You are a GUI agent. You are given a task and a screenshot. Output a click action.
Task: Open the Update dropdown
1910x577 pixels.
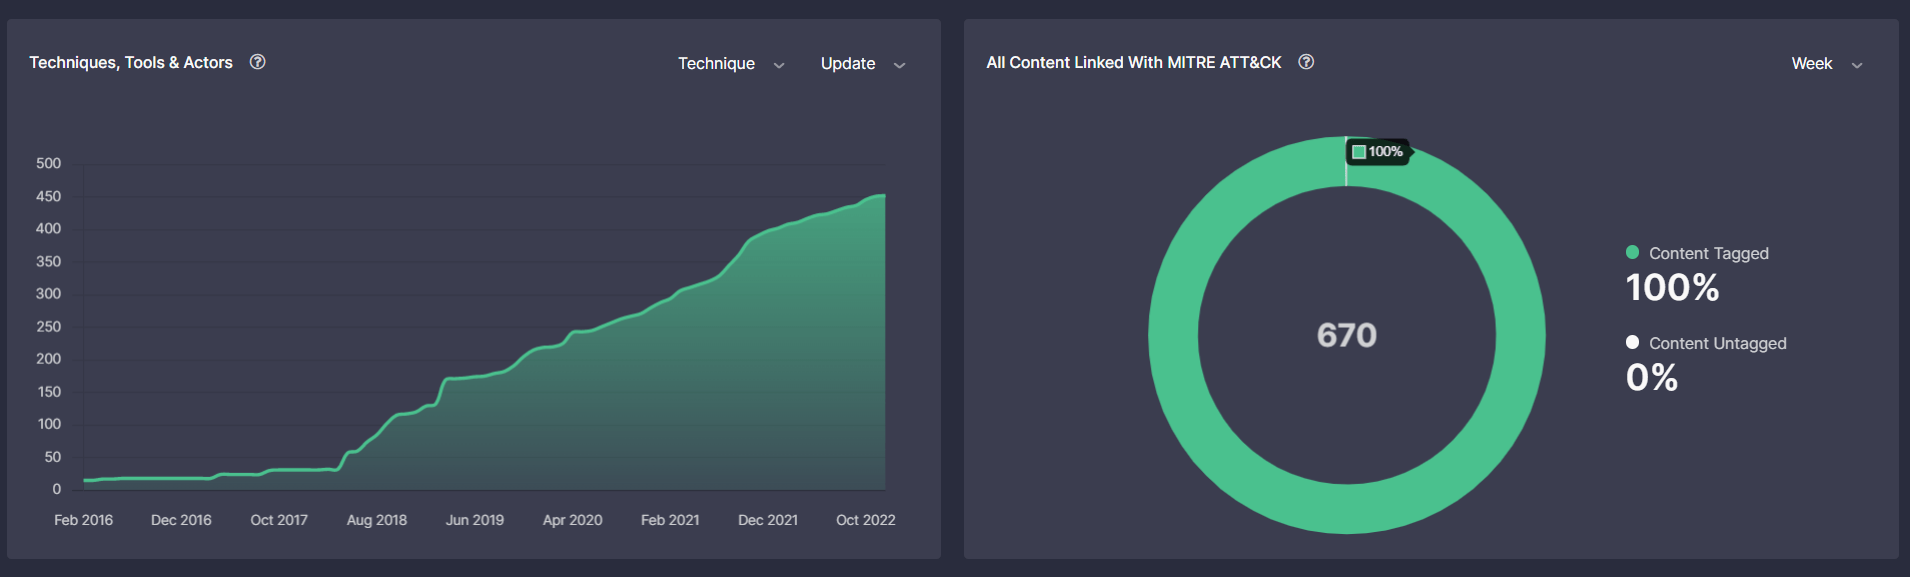pyautogui.click(x=847, y=64)
